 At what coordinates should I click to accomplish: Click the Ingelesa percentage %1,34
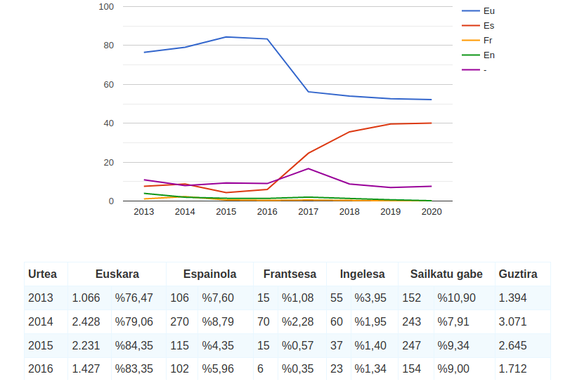click(374, 369)
